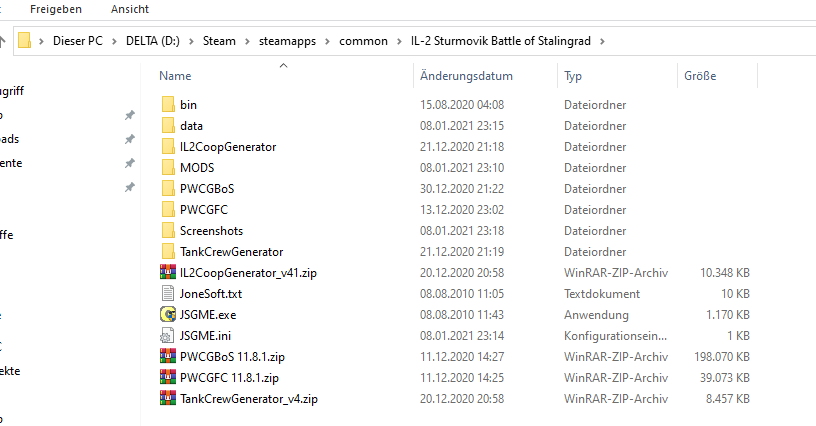The height and width of the screenshot is (426, 816).
Task: Click the PWCGFC 11.8.1.zip archive icon
Action: pyautogui.click(x=168, y=378)
